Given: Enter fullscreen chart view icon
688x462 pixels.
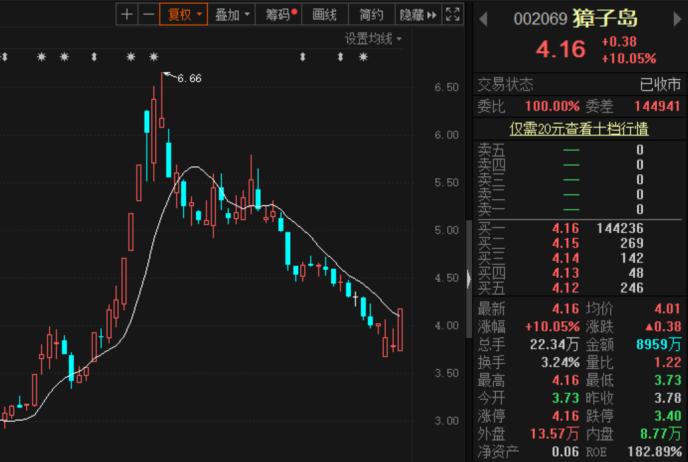Looking at the screenshot, I should 452,14.
